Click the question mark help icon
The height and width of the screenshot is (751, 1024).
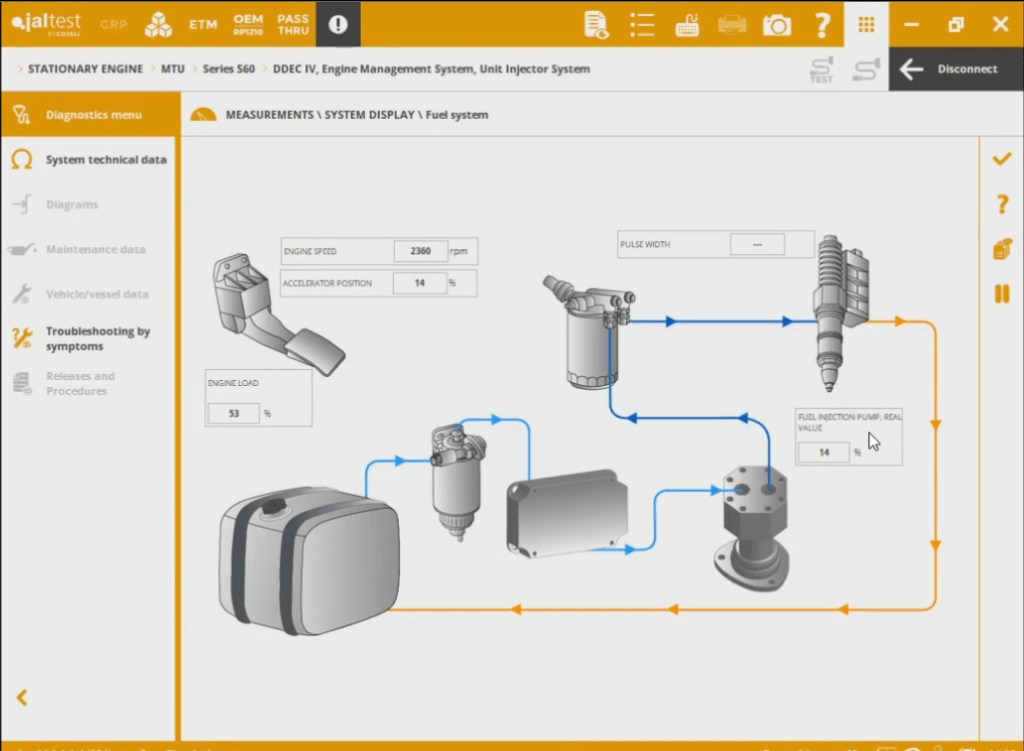pyautogui.click(x=822, y=23)
